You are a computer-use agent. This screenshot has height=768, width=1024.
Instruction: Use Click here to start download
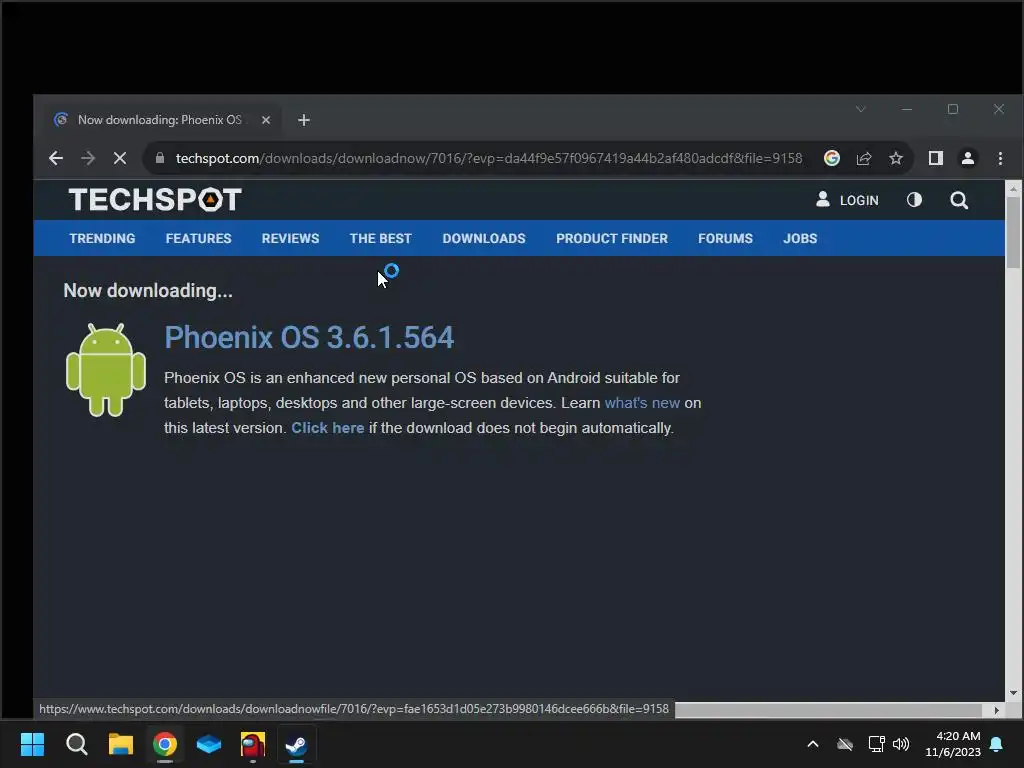[328, 428]
